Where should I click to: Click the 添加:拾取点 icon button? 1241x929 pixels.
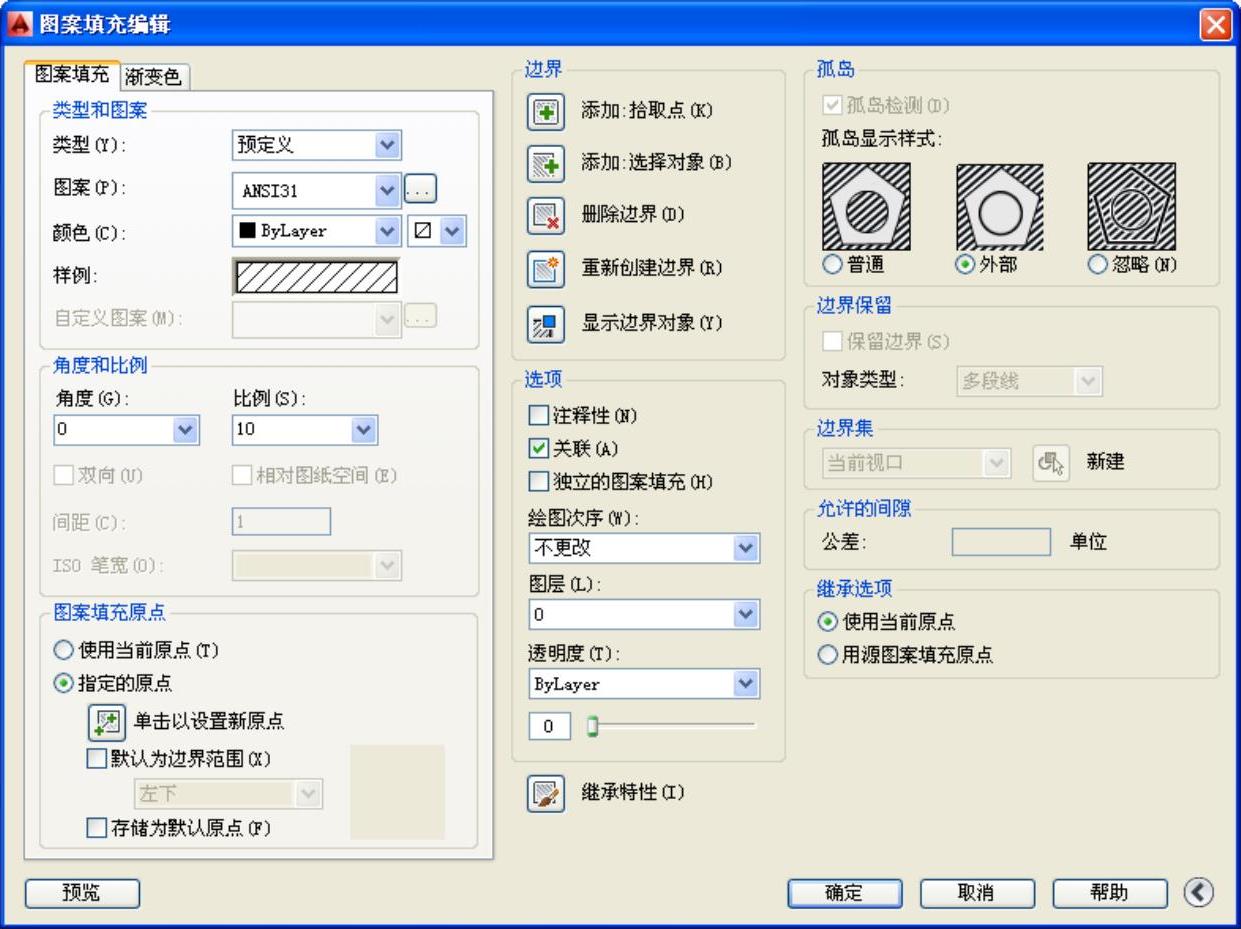coord(546,110)
